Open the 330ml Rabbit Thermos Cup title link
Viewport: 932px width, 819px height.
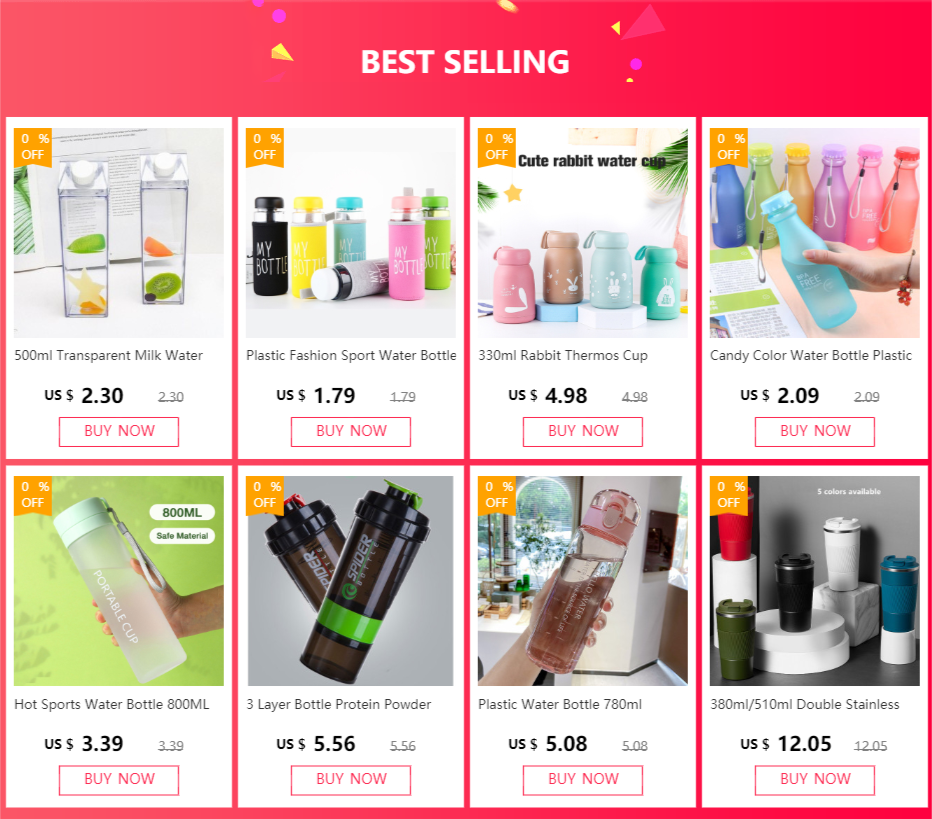tap(563, 355)
